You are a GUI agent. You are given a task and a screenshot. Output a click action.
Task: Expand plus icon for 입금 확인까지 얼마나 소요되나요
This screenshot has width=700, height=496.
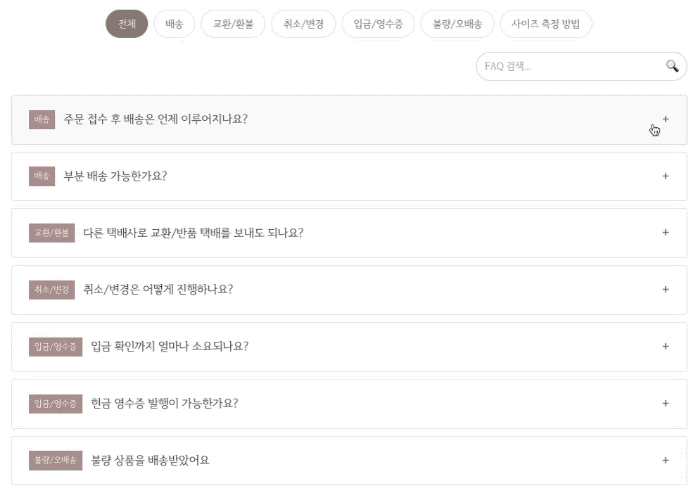pyautogui.click(x=666, y=347)
